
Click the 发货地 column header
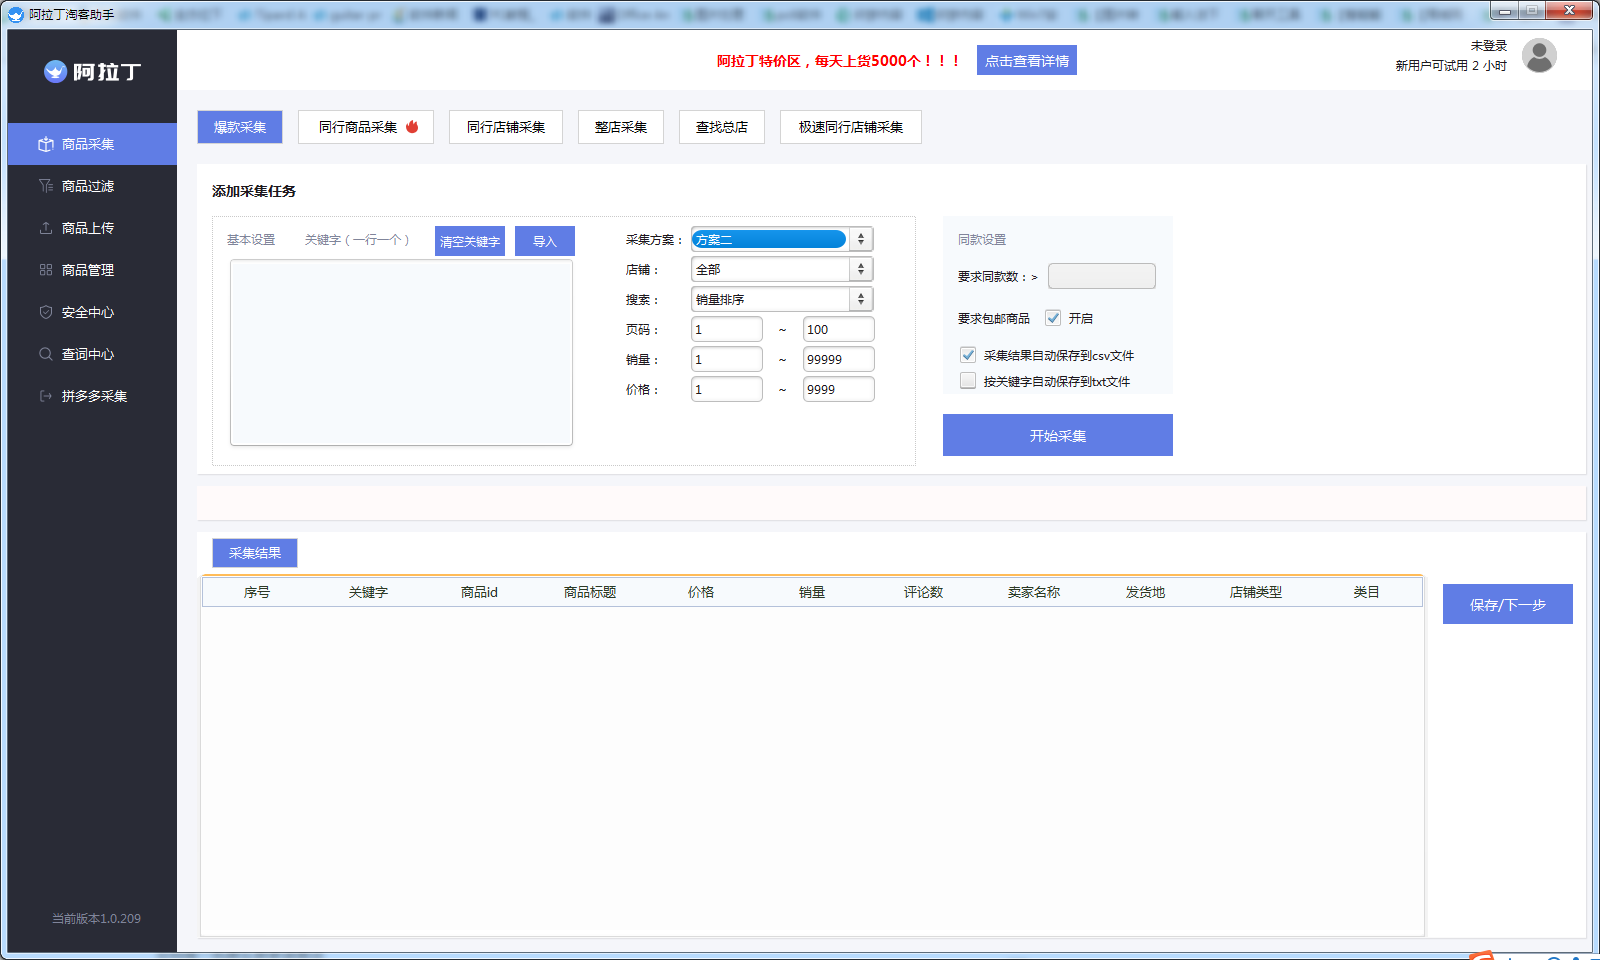(x=1145, y=592)
